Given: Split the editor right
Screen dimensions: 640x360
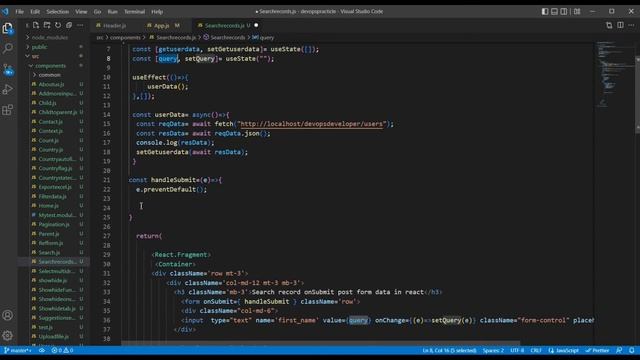Looking at the screenshot, I should (x=620, y=25).
